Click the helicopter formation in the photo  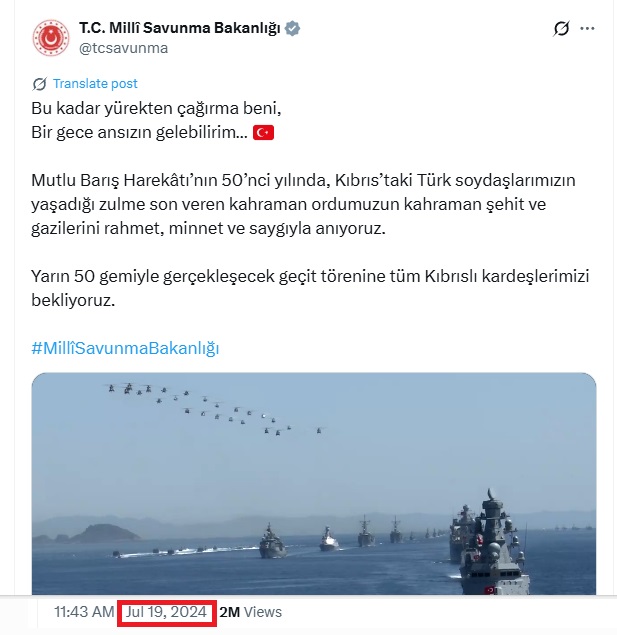(216, 409)
